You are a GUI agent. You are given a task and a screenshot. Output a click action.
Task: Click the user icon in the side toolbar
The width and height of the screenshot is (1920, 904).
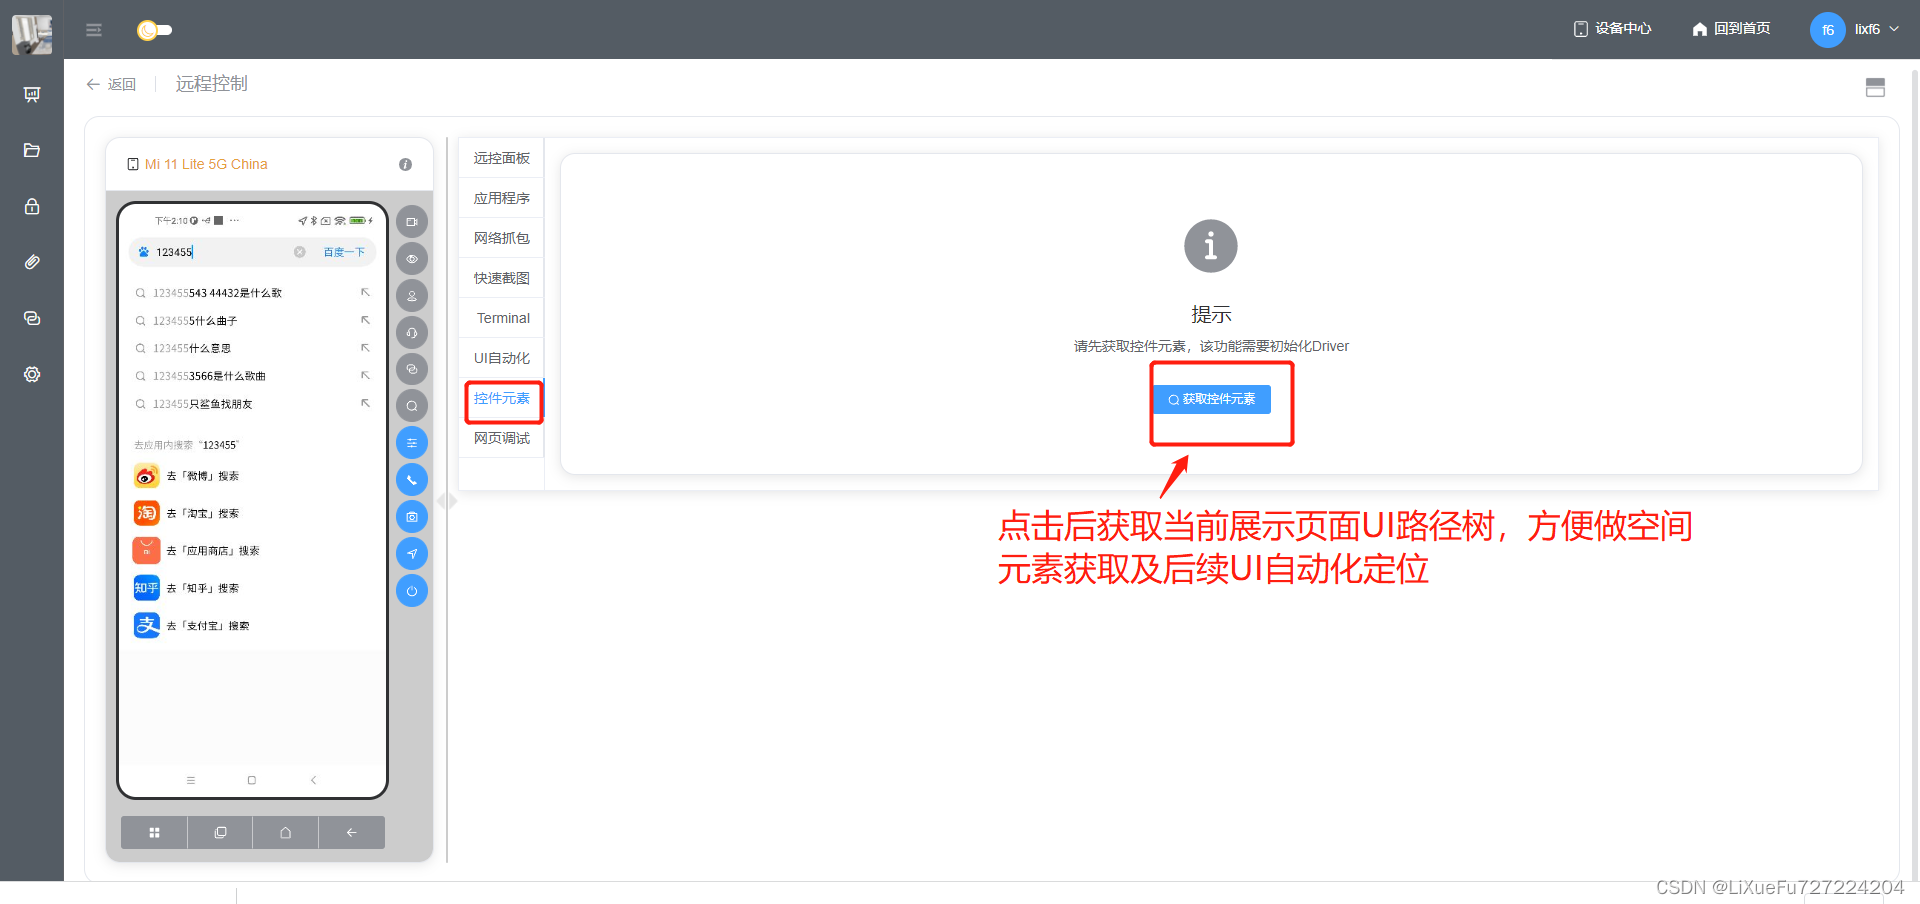pos(412,296)
